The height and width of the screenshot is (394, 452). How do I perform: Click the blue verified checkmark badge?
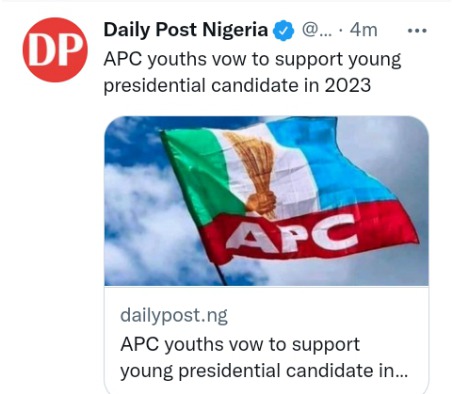(x=283, y=30)
